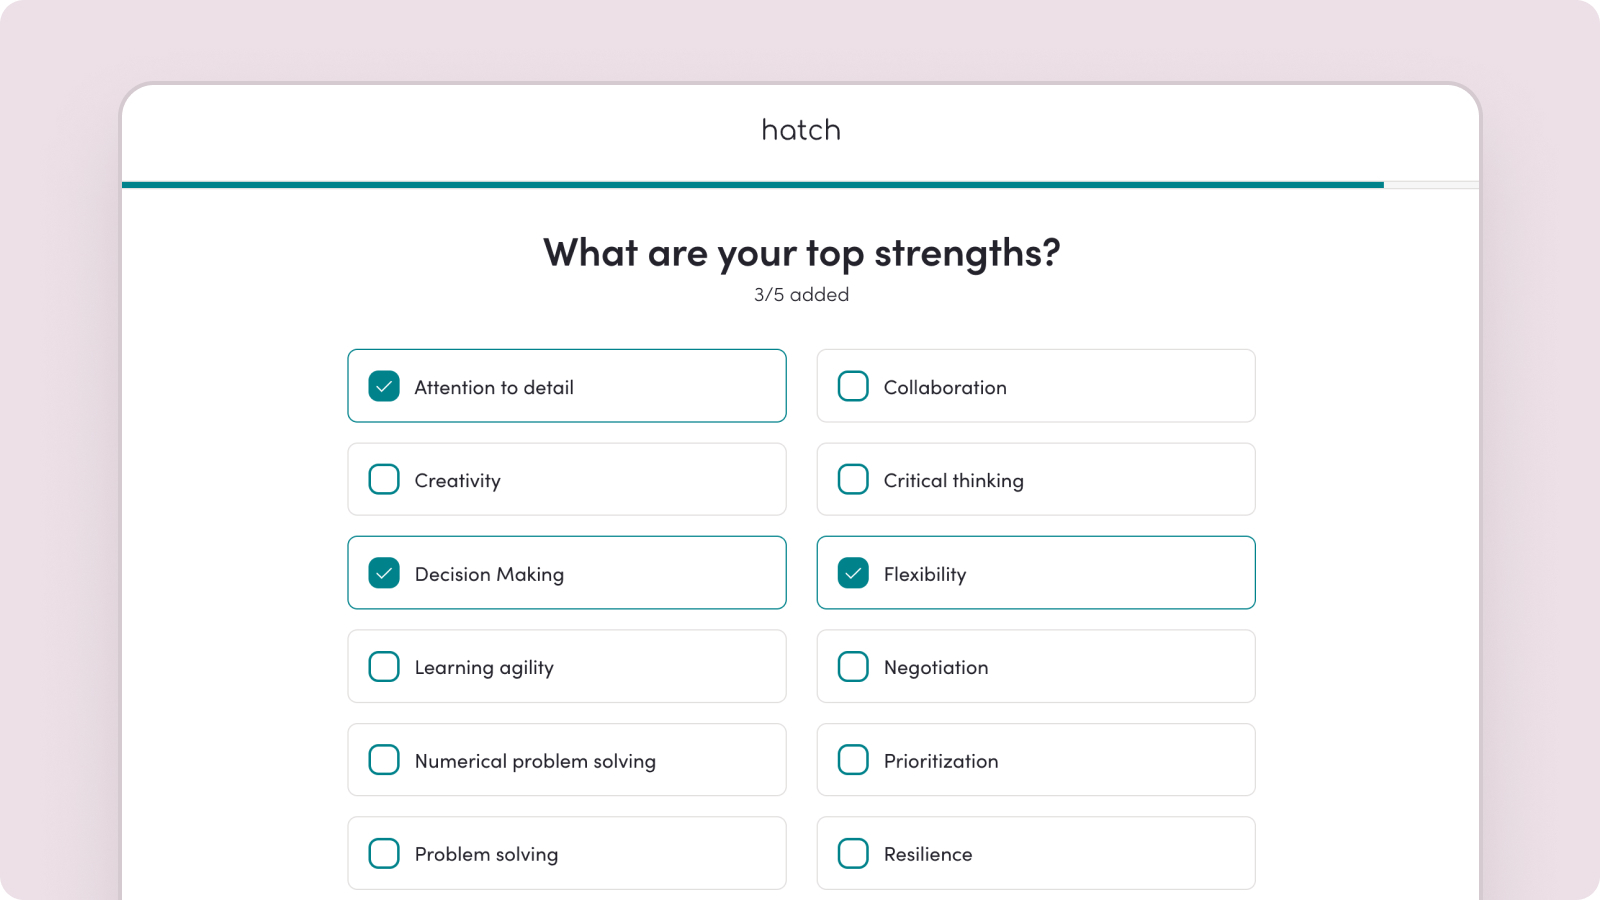This screenshot has width=1600, height=900.
Task: Pick the Prioritization strength card
Action: click(x=1036, y=760)
